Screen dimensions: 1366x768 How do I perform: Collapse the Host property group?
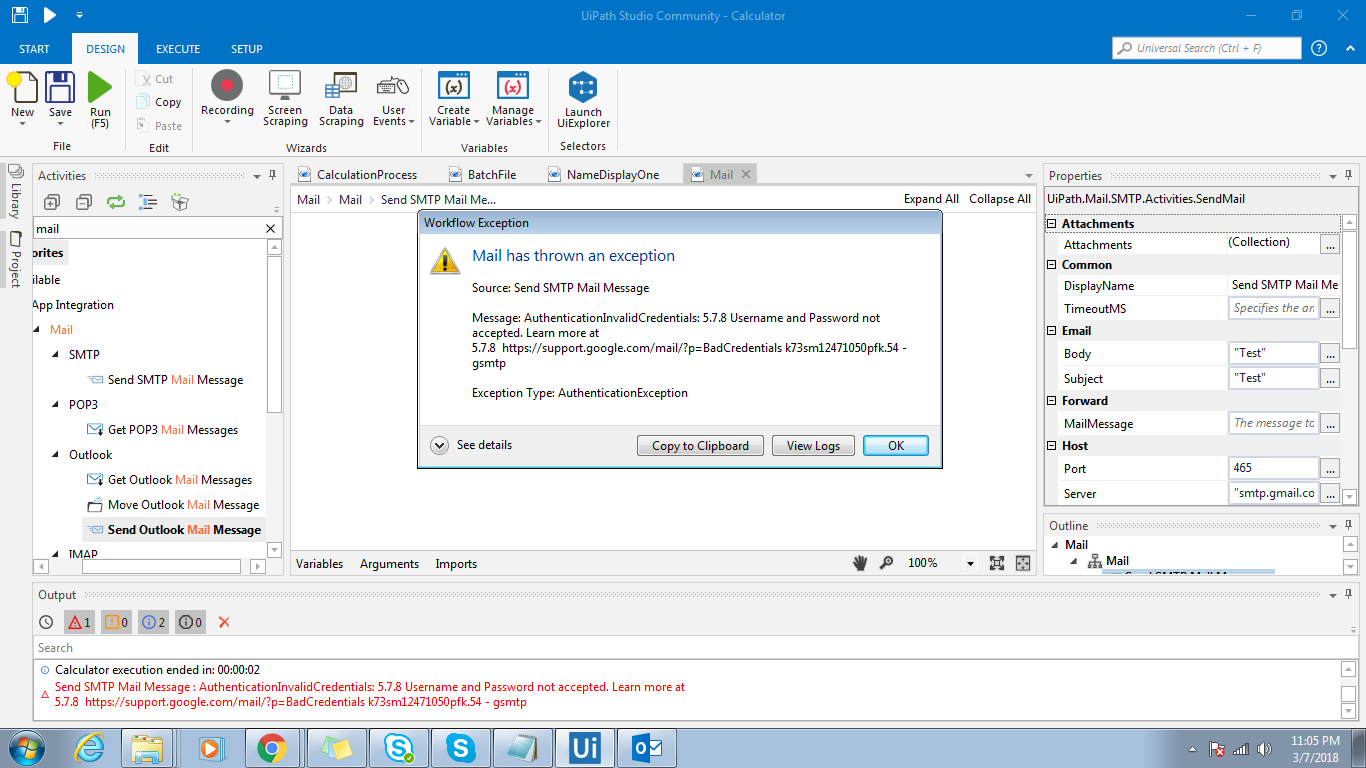[x=1052, y=446]
